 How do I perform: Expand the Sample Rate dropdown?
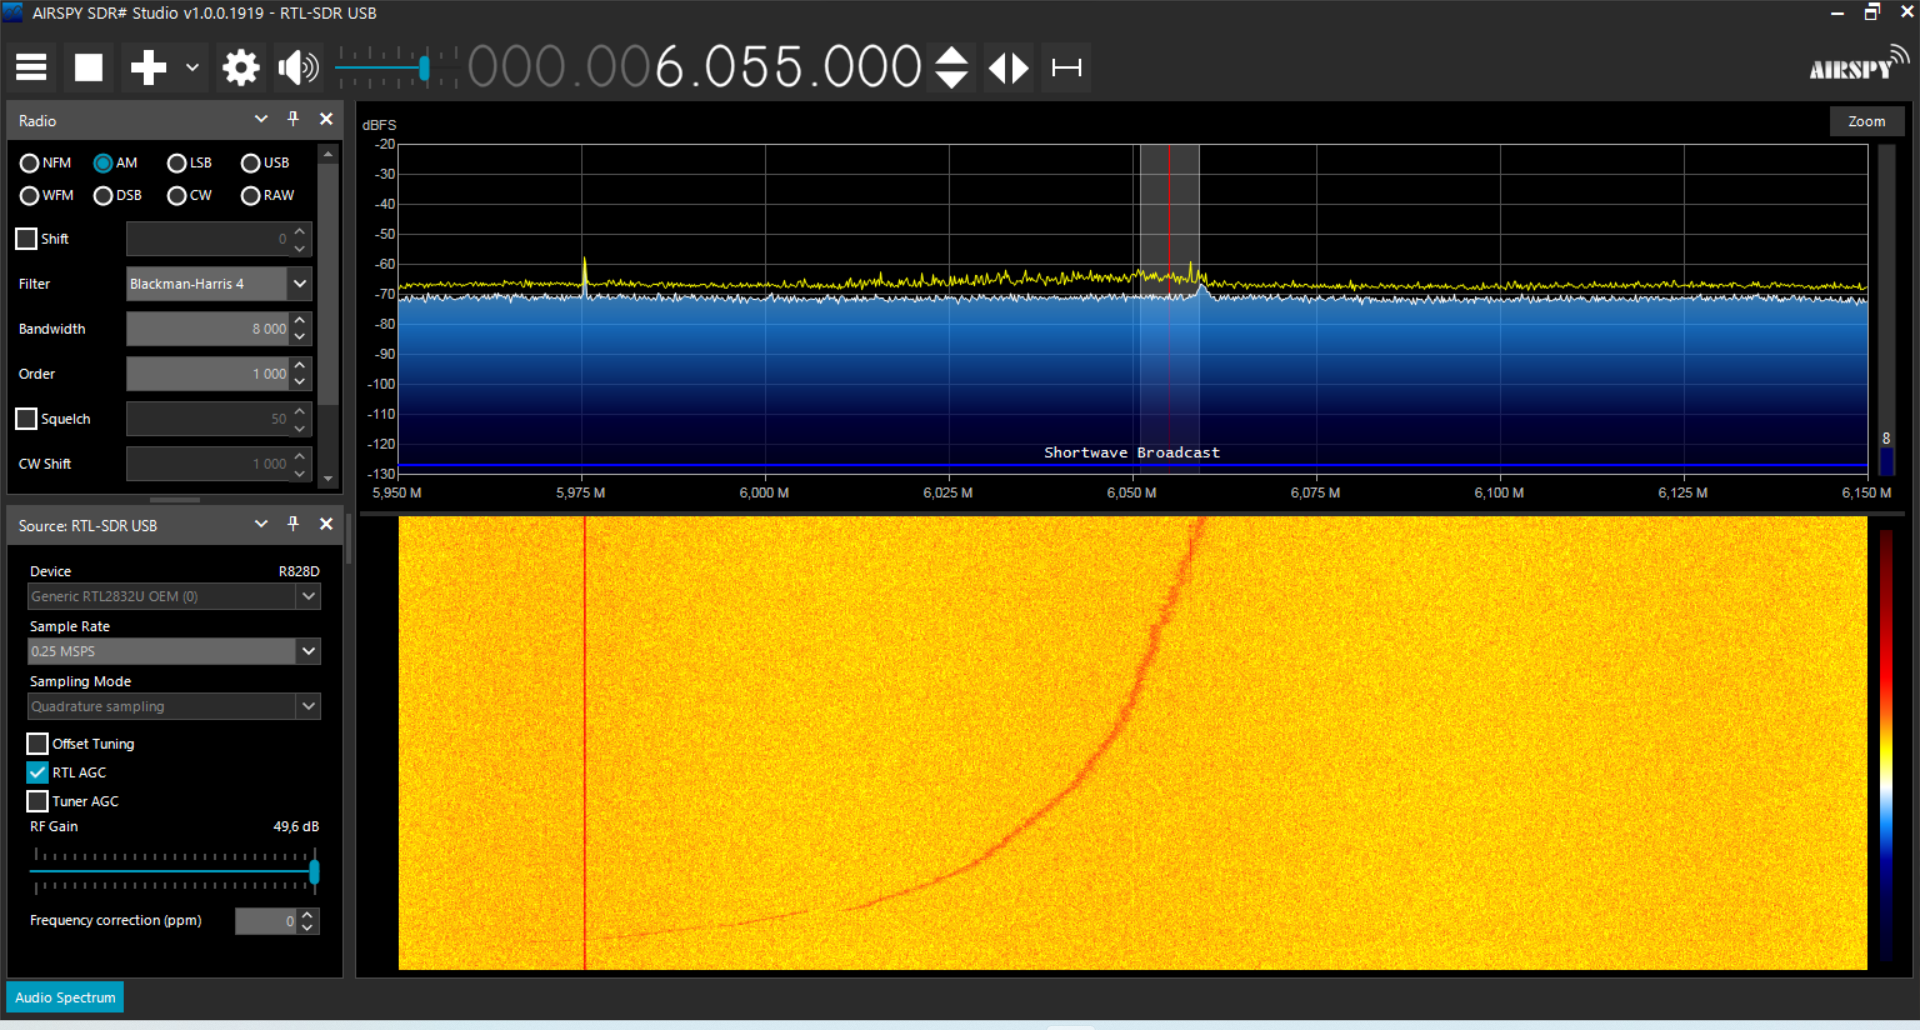point(308,651)
